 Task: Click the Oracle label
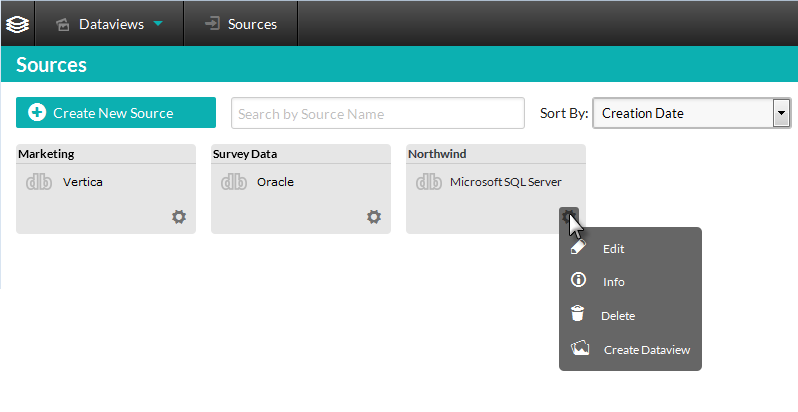click(275, 182)
